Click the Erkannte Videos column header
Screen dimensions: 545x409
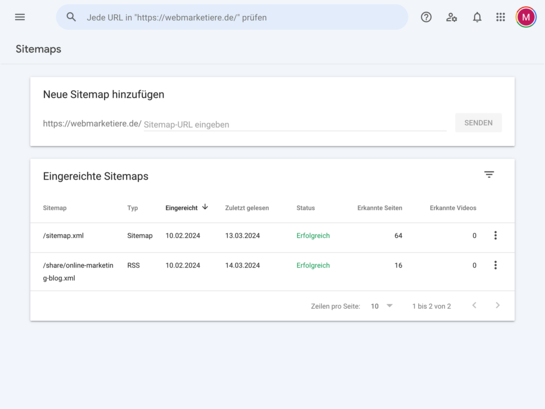point(453,208)
